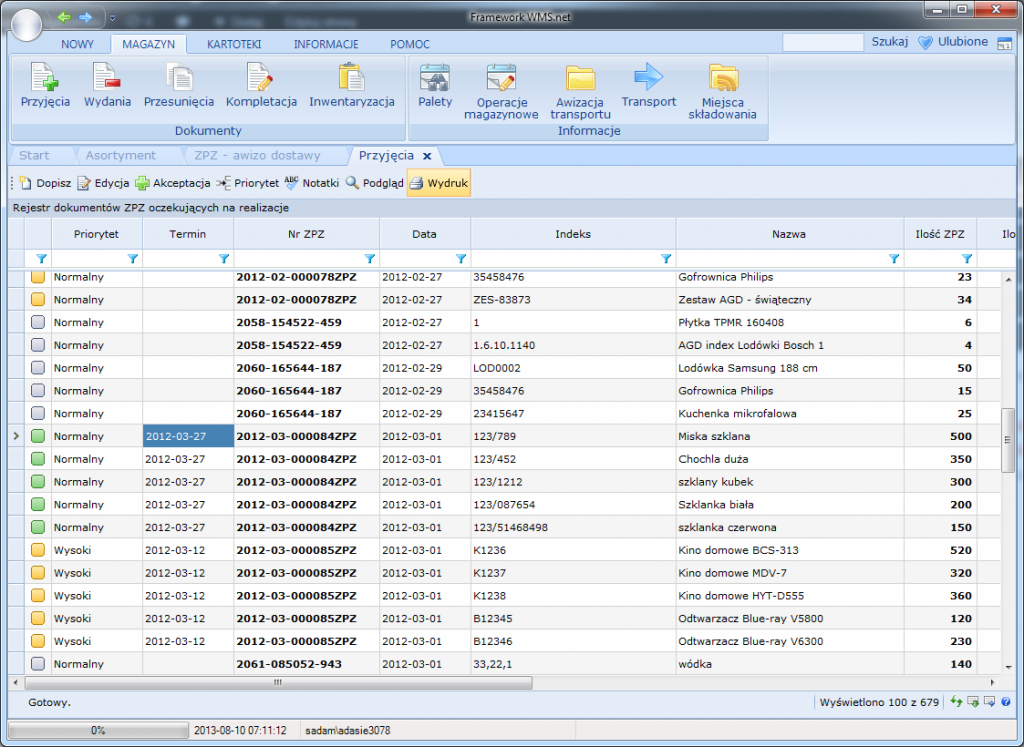Open the filter dropdown in Nazwa column

[894, 258]
